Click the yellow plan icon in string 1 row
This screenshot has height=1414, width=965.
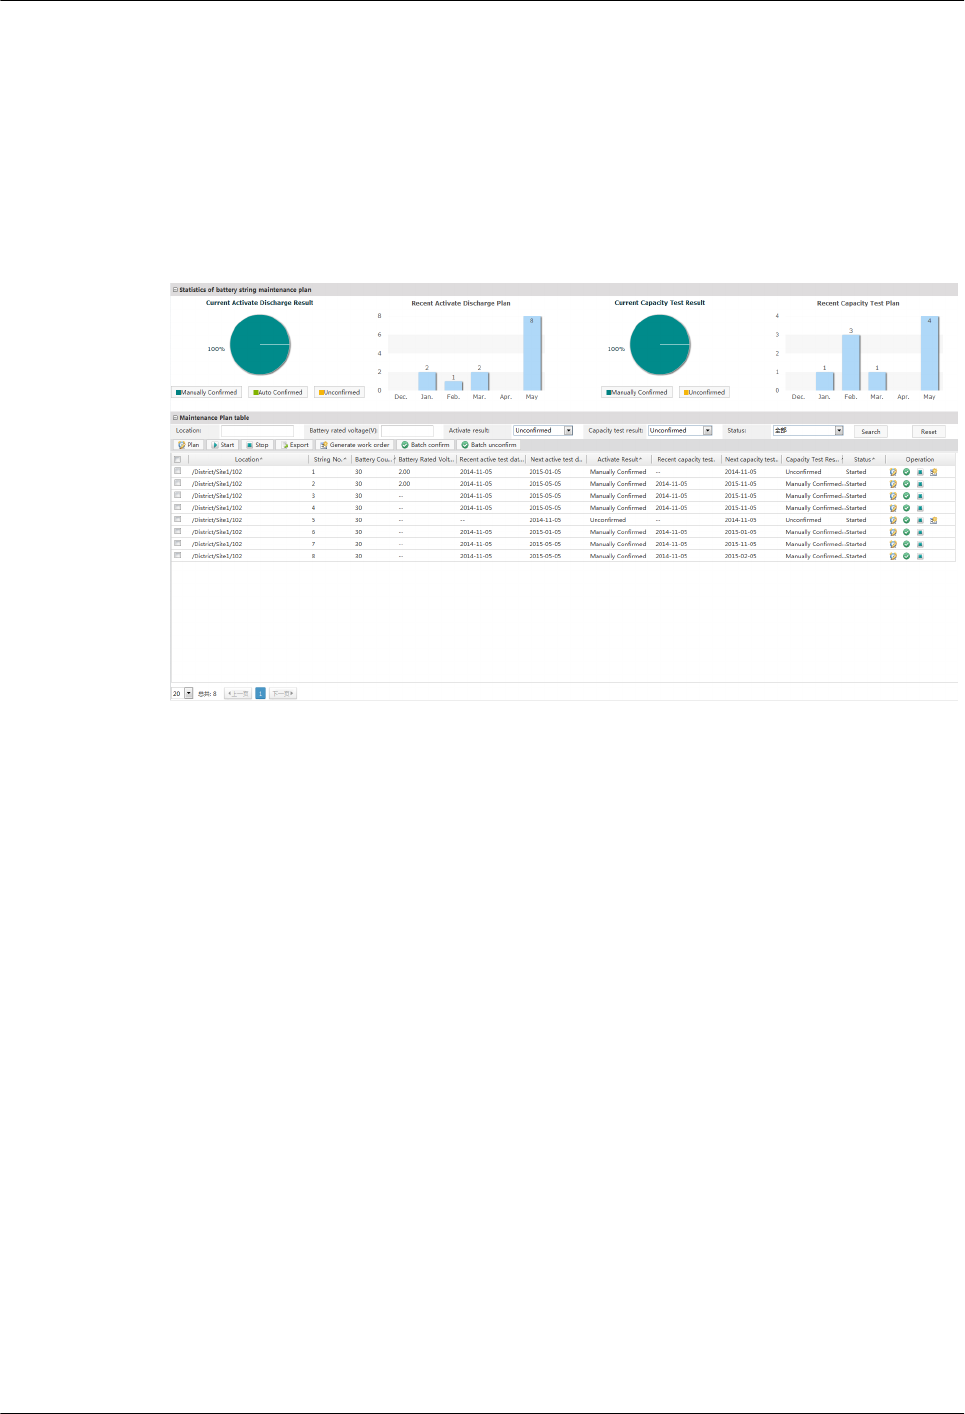pyautogui.click(x=893, y=472)
